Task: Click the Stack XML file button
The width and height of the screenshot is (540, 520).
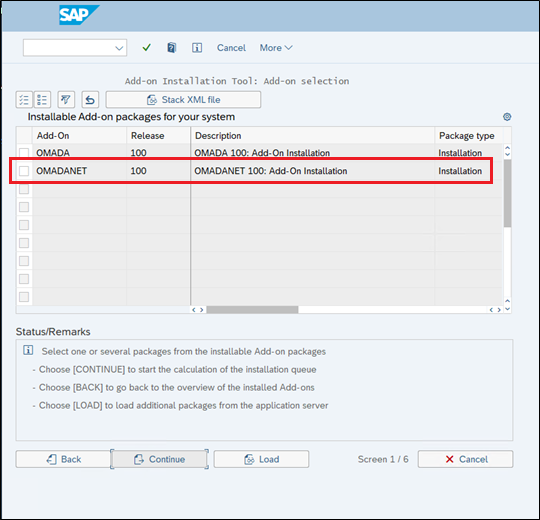Action: pos(183,100)
